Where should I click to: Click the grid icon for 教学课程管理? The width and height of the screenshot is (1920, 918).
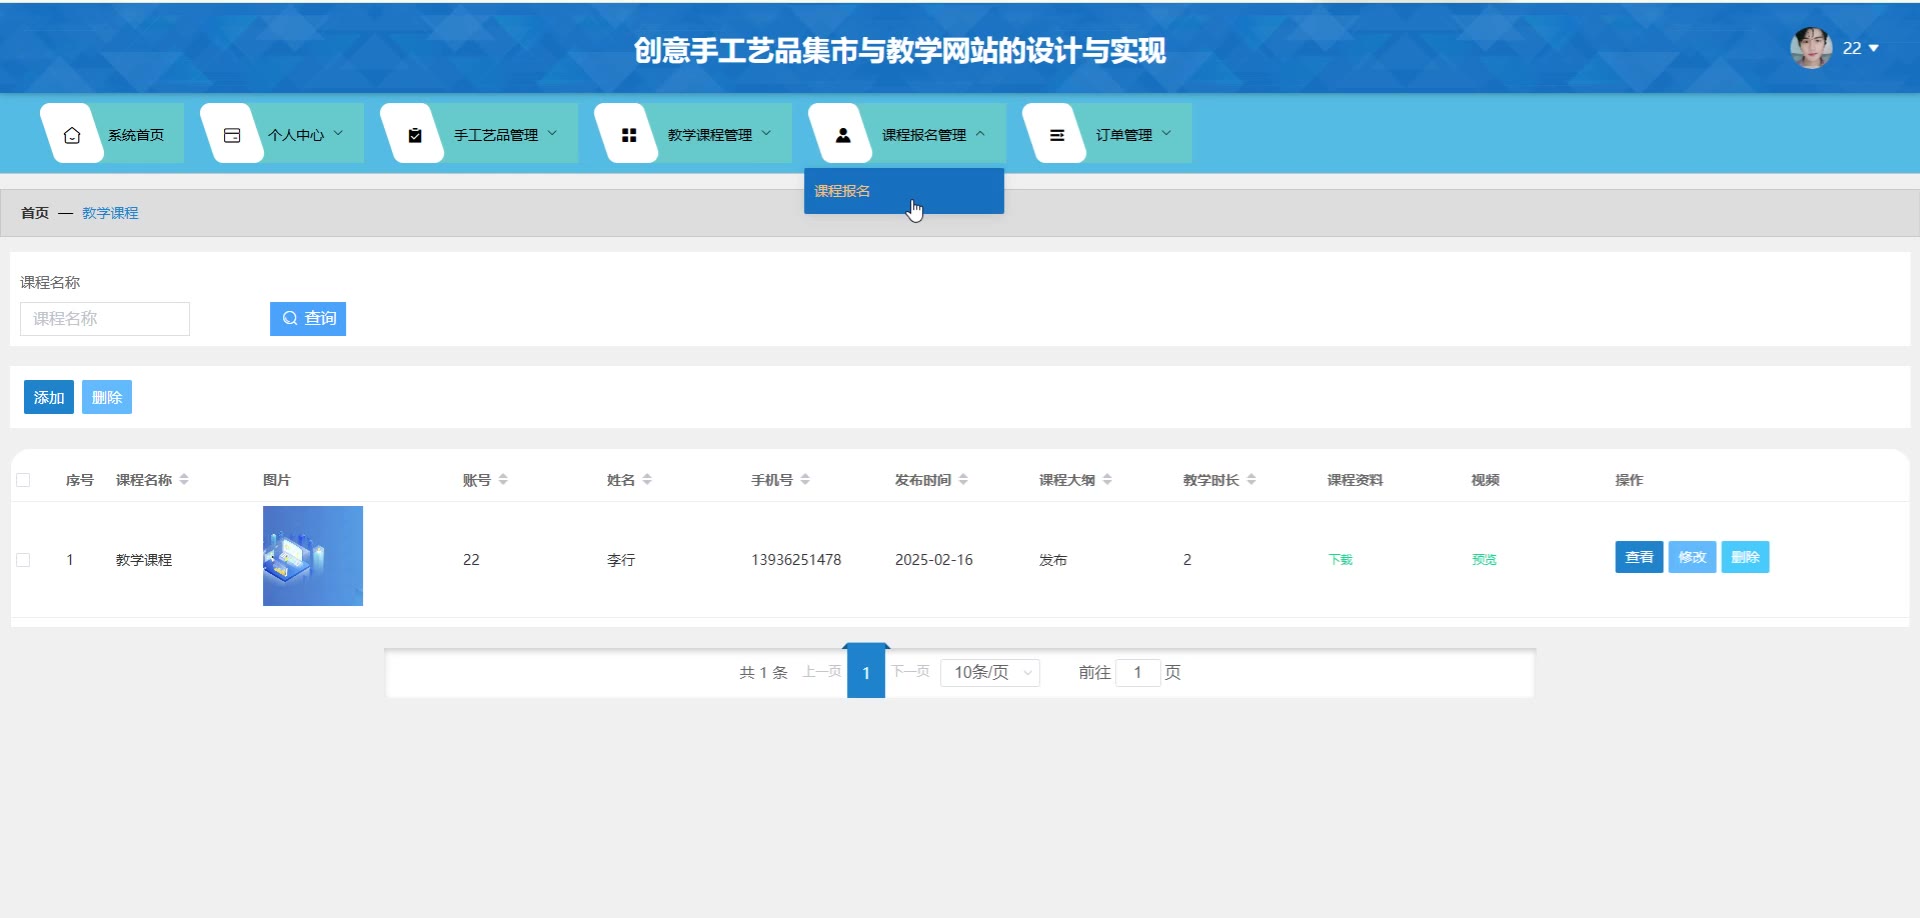point(629,135)
